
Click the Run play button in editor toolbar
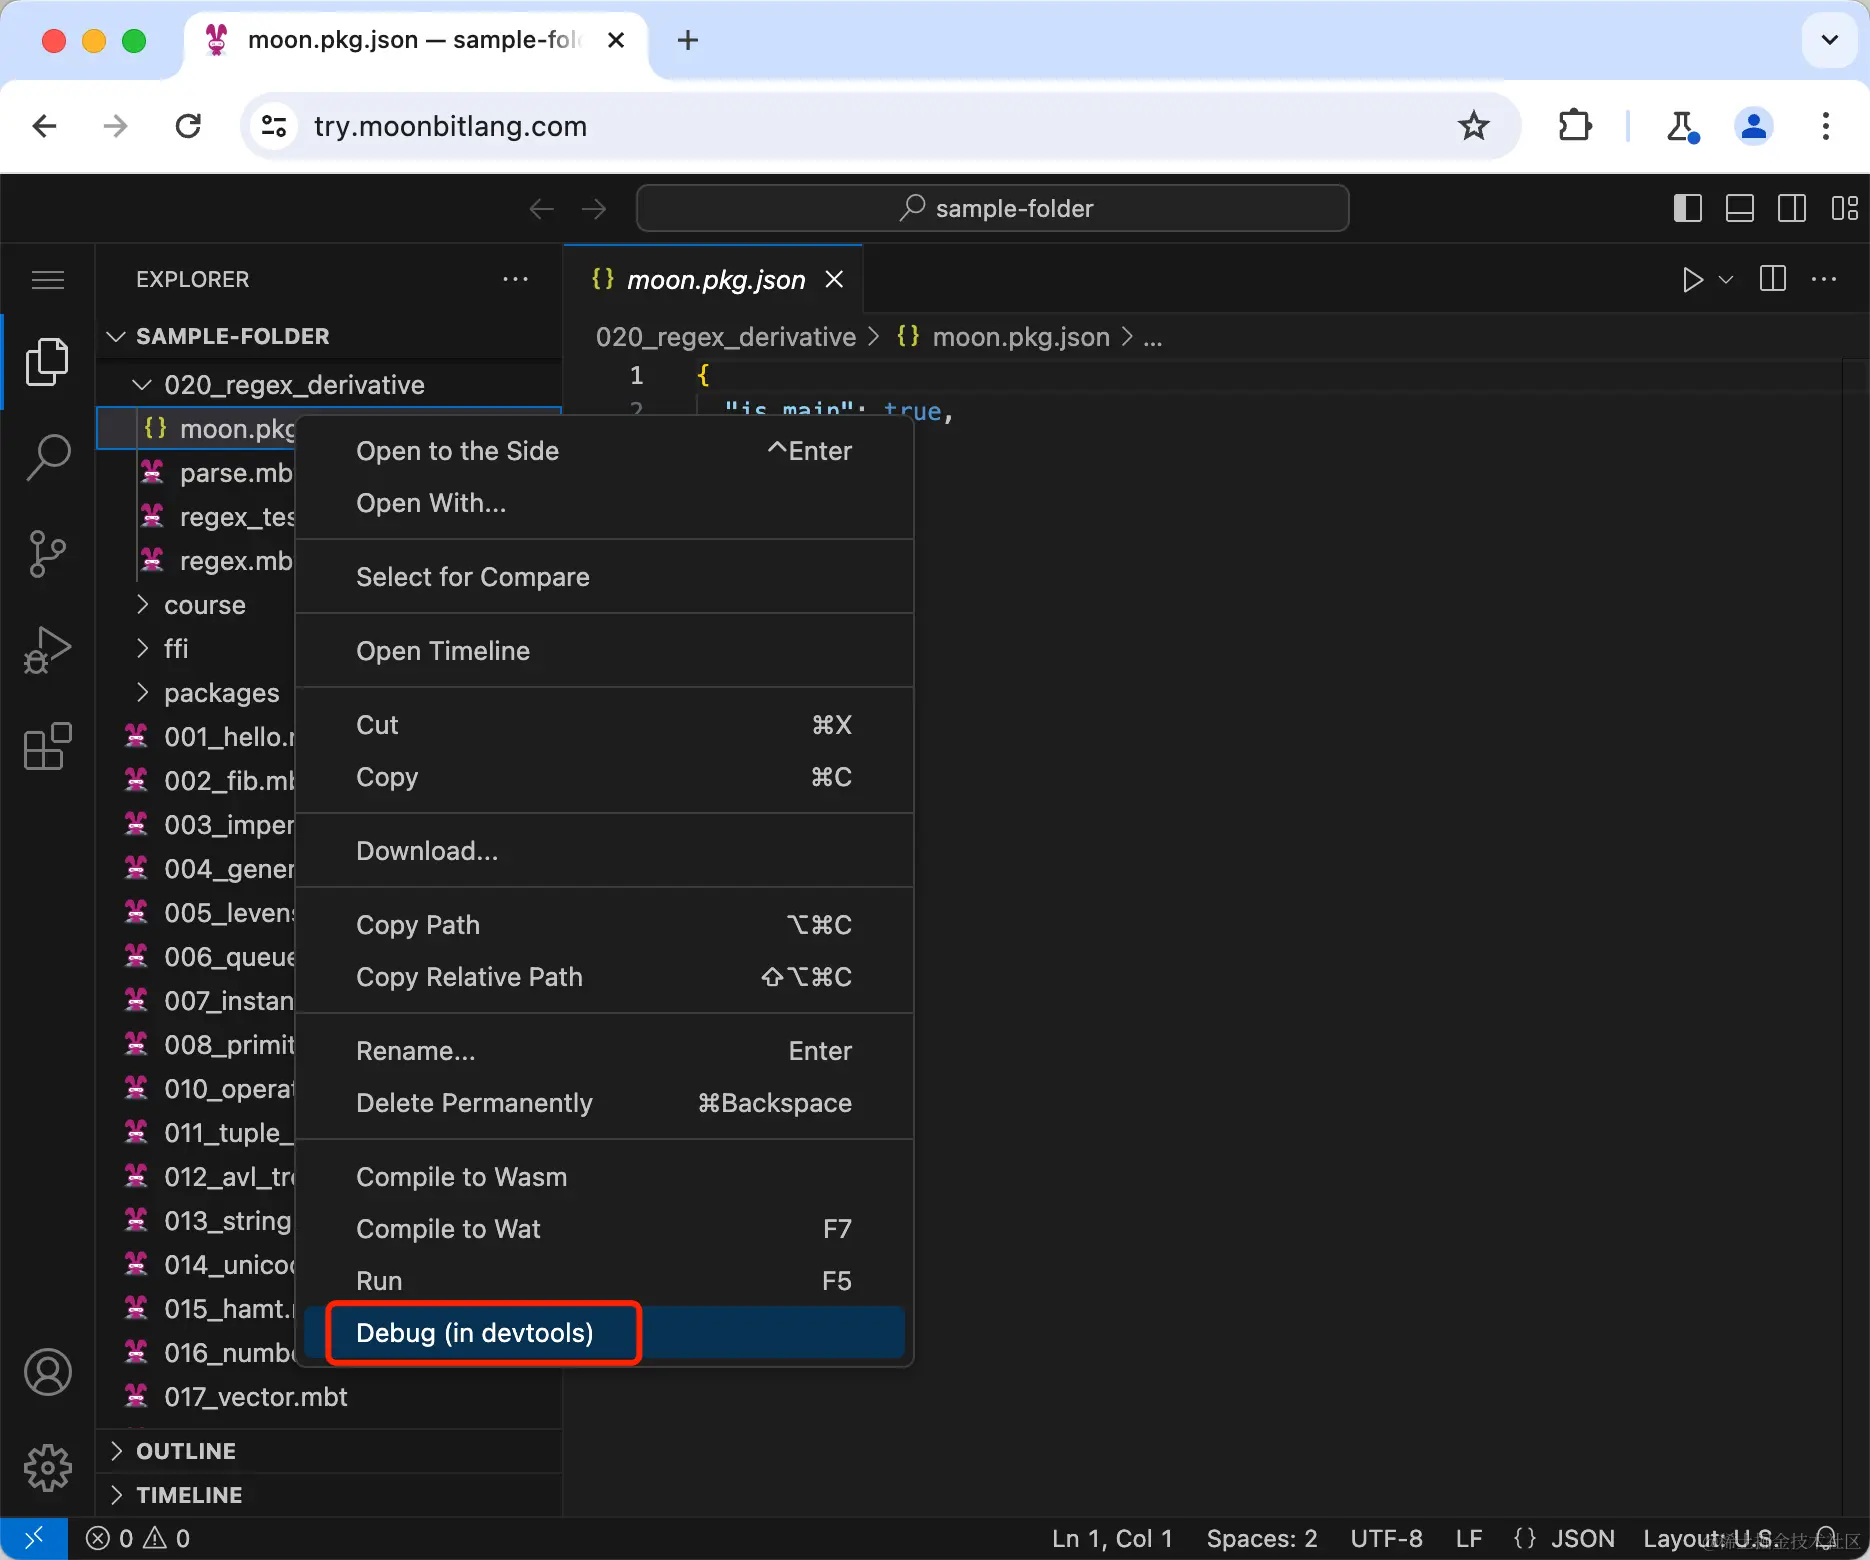point(1692,279)
